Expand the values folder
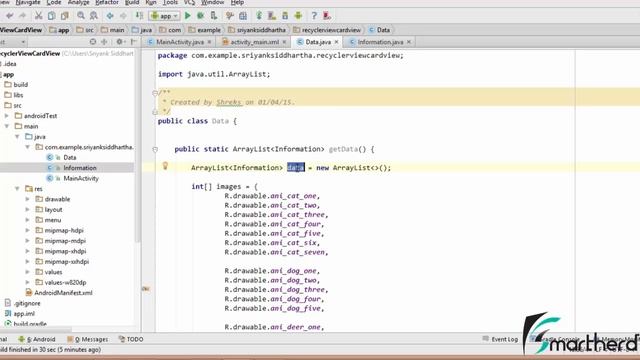Image resolution: width=640 pixels, height=360 pixels. point(27,272)
